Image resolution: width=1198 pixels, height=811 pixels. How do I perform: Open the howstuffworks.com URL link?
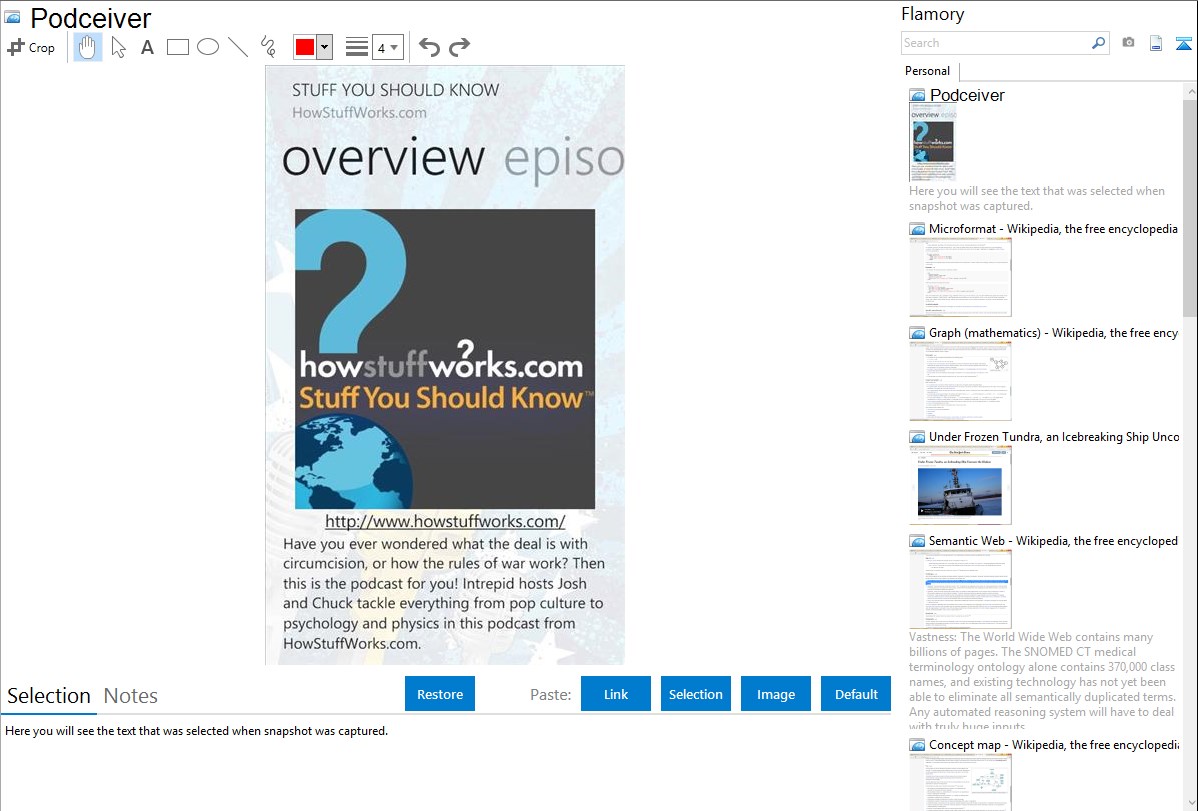445,521
